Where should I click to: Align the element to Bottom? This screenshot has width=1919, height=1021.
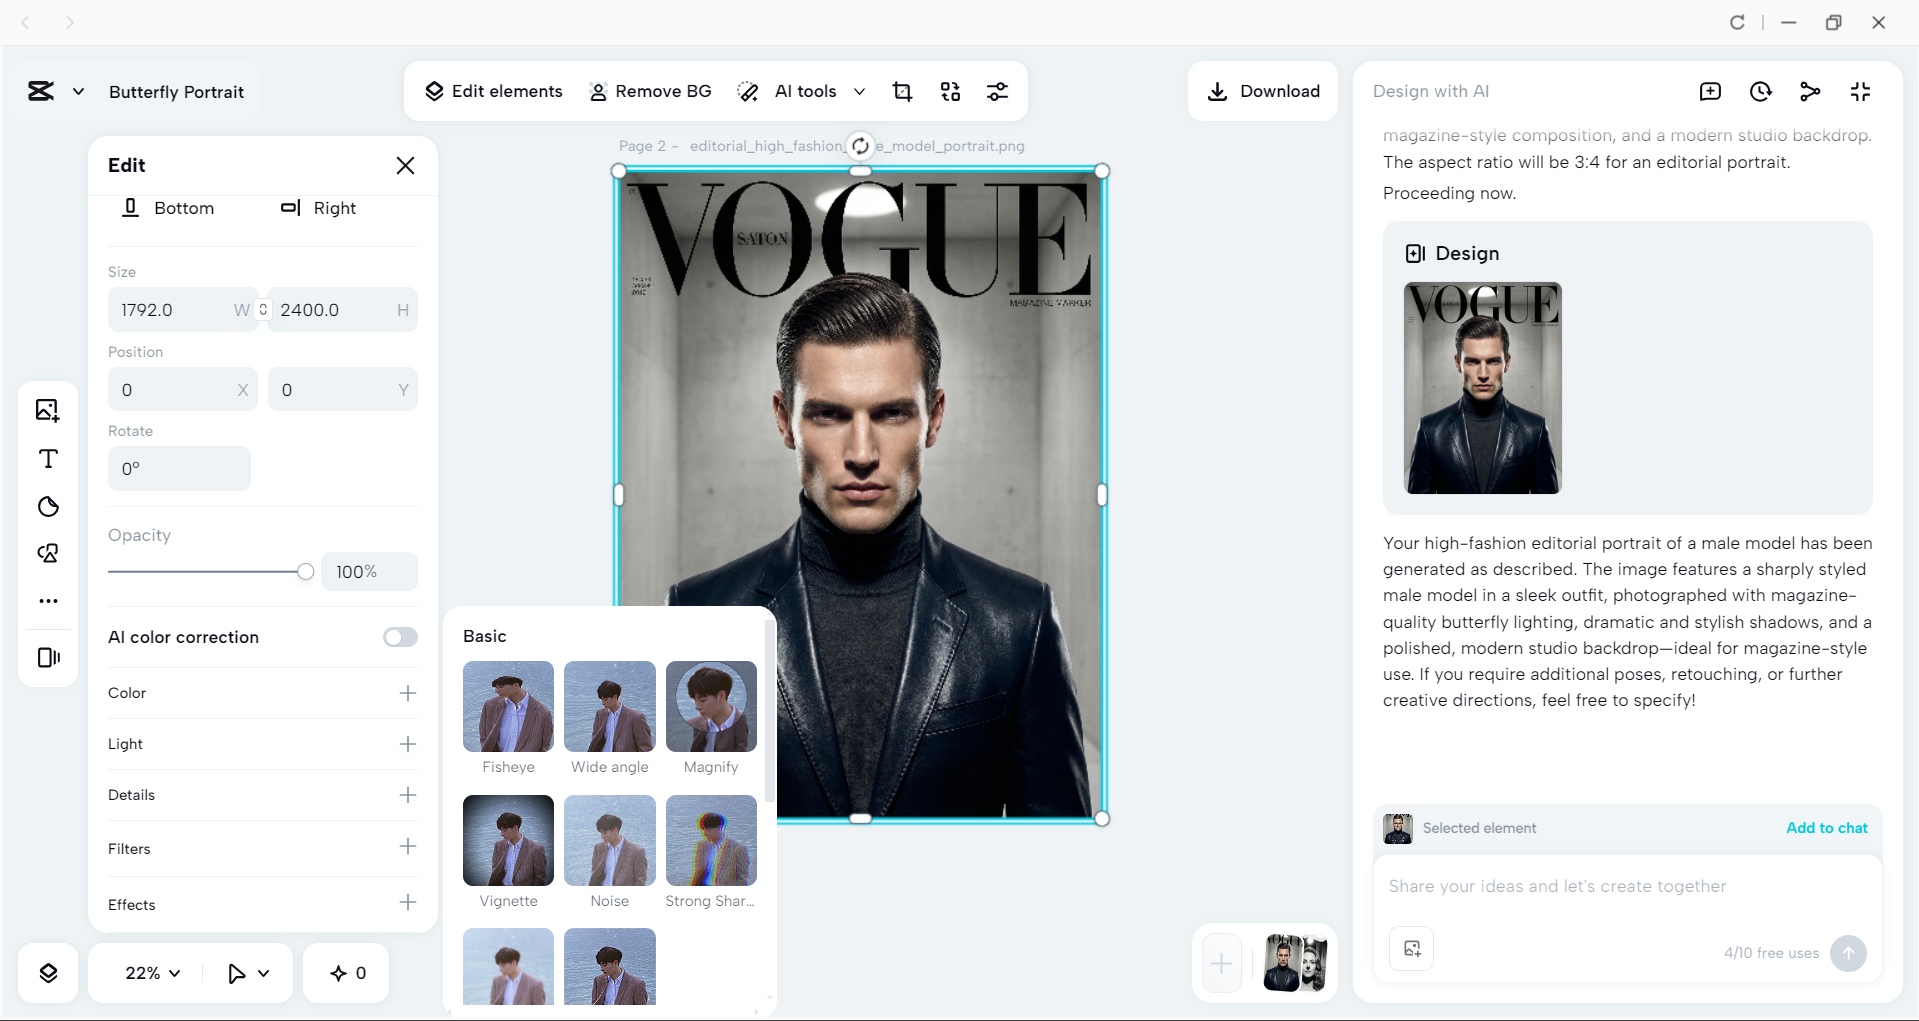[x=168, y=208]
